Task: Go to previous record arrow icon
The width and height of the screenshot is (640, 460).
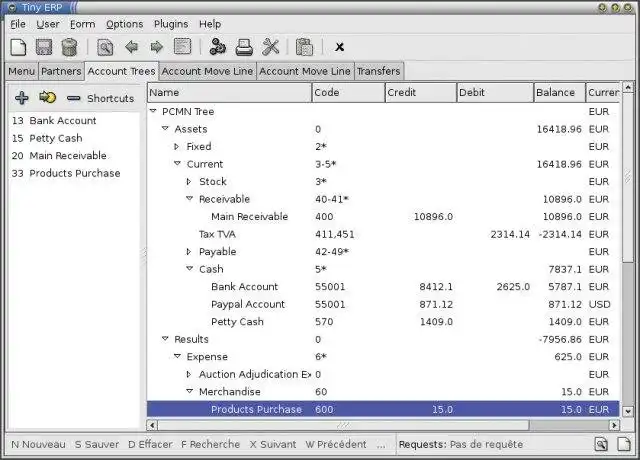Action: point(131,47)
